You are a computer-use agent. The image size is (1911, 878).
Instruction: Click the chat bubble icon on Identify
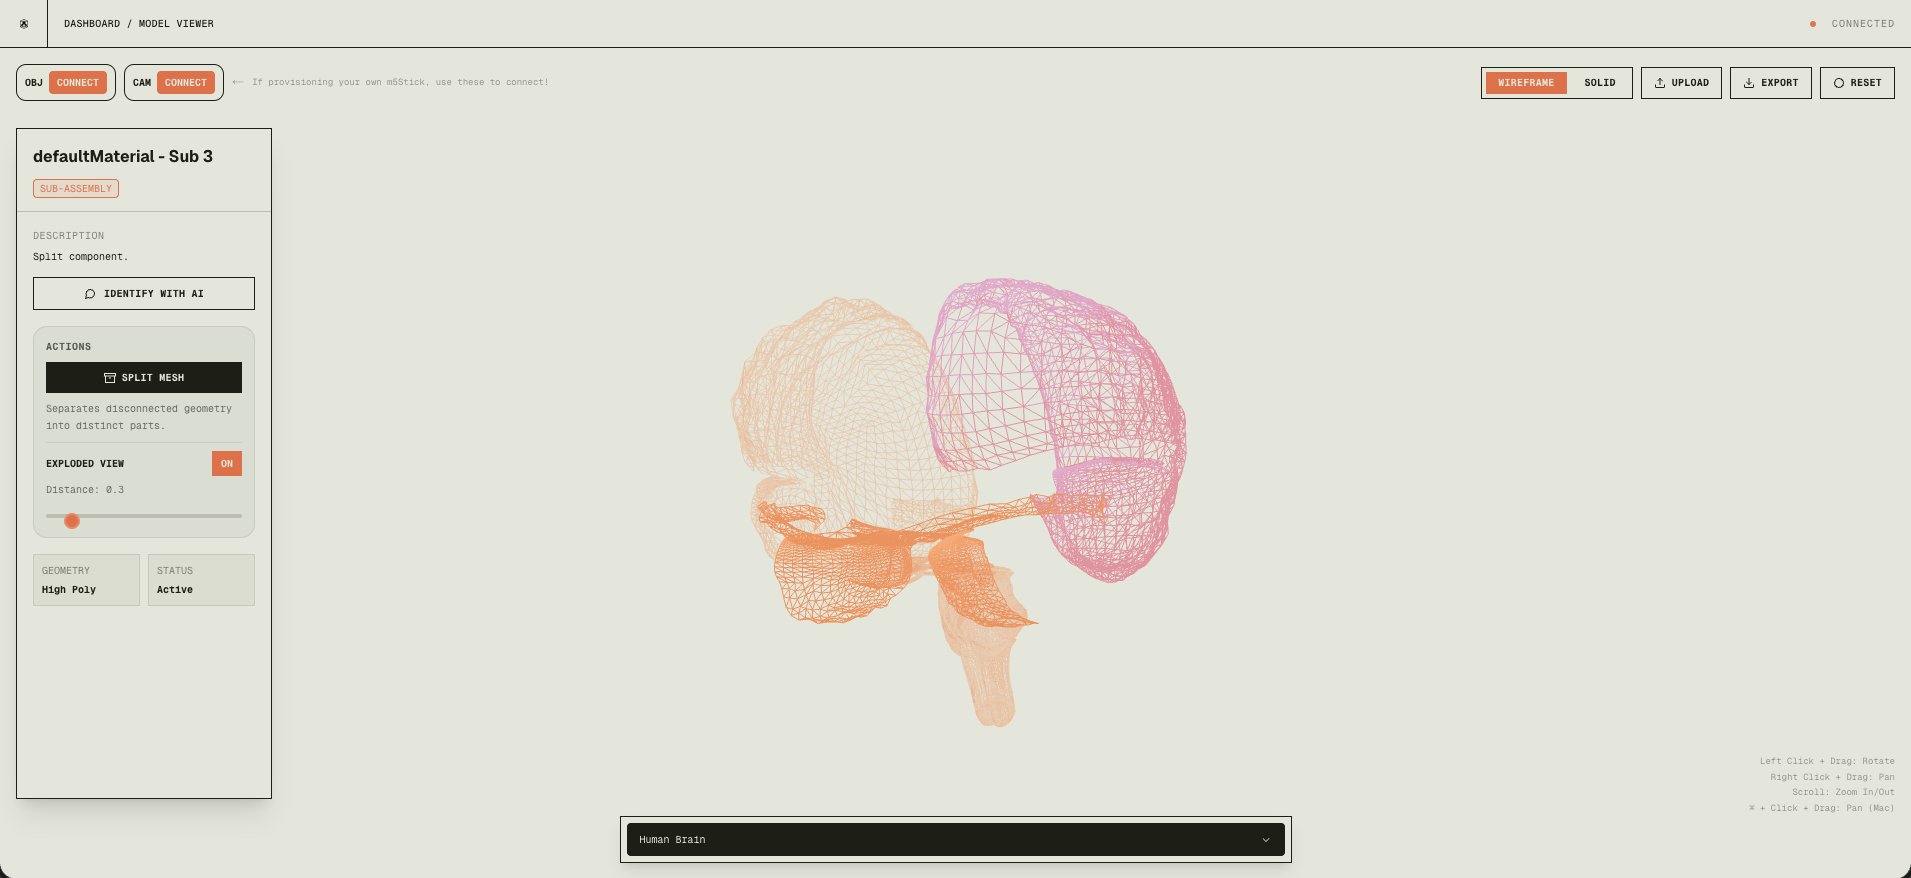click(x=90, y=294)
